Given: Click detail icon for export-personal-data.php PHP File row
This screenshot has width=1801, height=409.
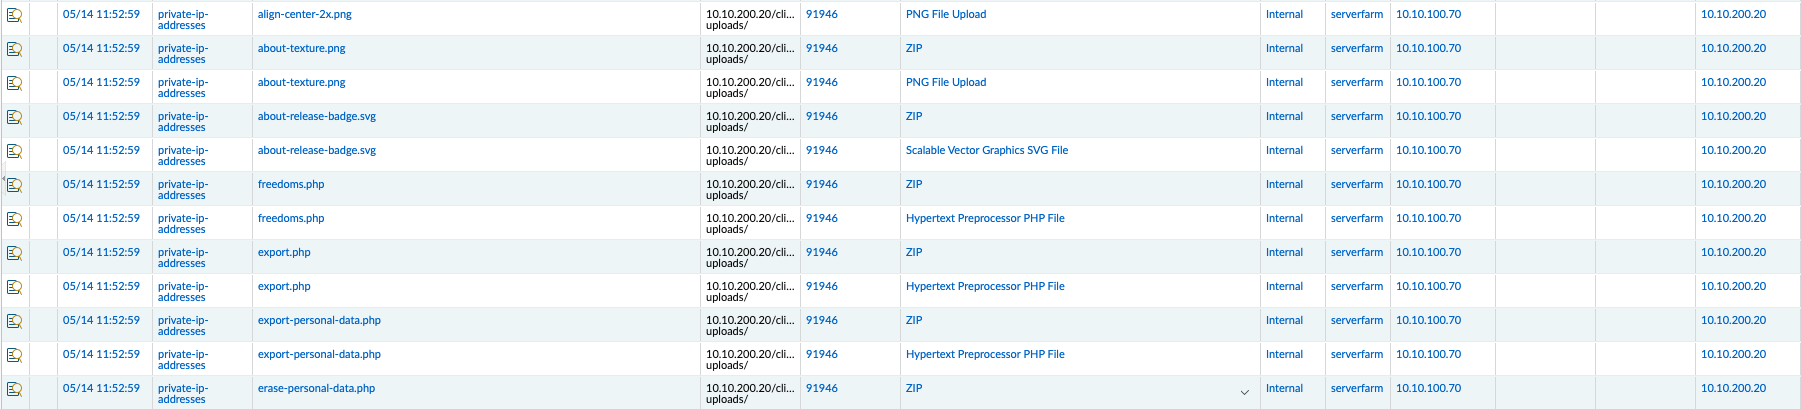Looking at the screenshot, I should tap(14, 355).
